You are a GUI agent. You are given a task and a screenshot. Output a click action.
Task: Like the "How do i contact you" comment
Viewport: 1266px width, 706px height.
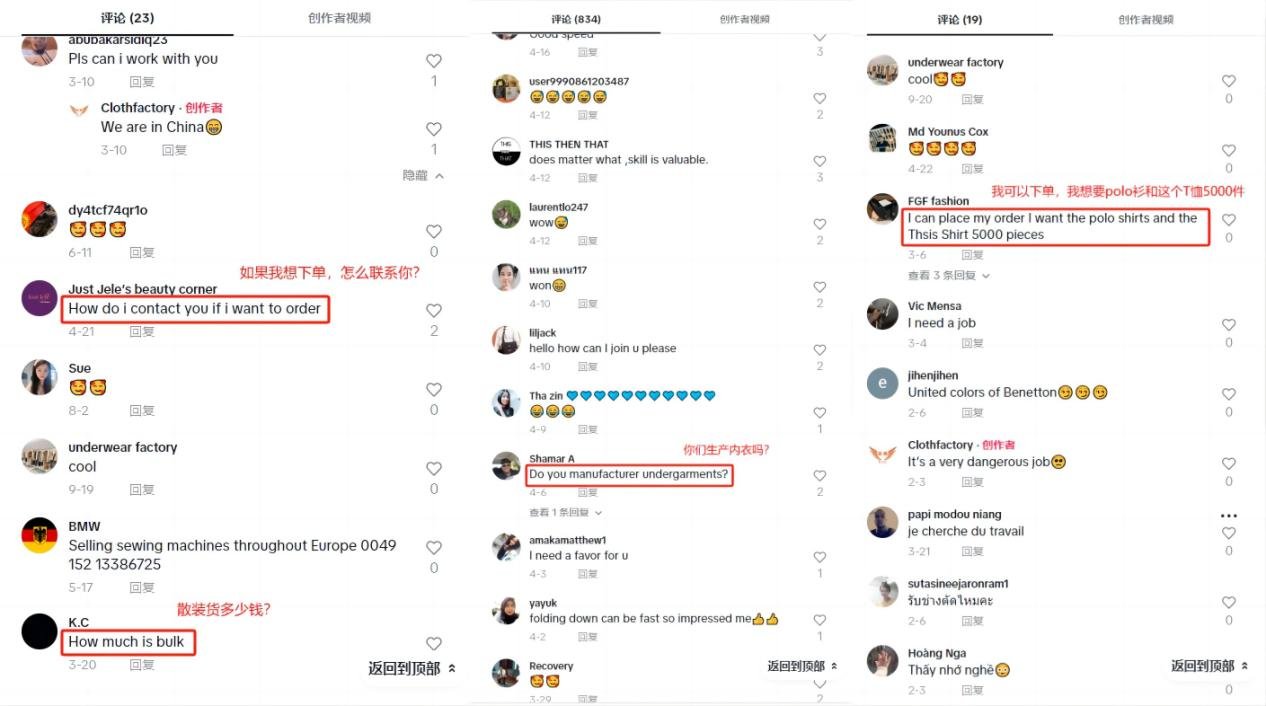434,311
